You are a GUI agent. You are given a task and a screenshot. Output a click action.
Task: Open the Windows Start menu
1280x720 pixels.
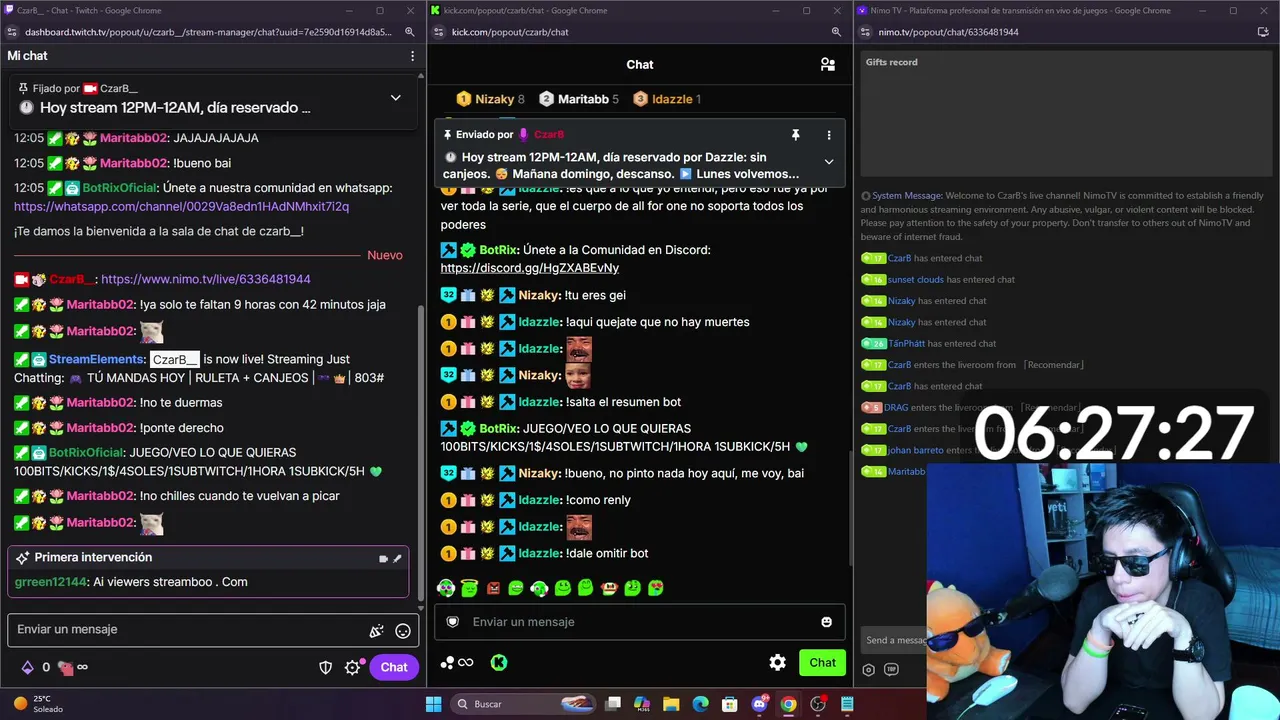tap(433, 704)
